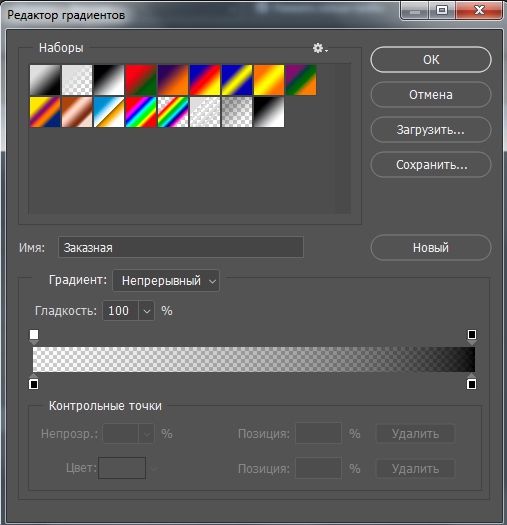Select the blue-red-yellow gradient preset
The image size is (507, 525).
(205, 80)
